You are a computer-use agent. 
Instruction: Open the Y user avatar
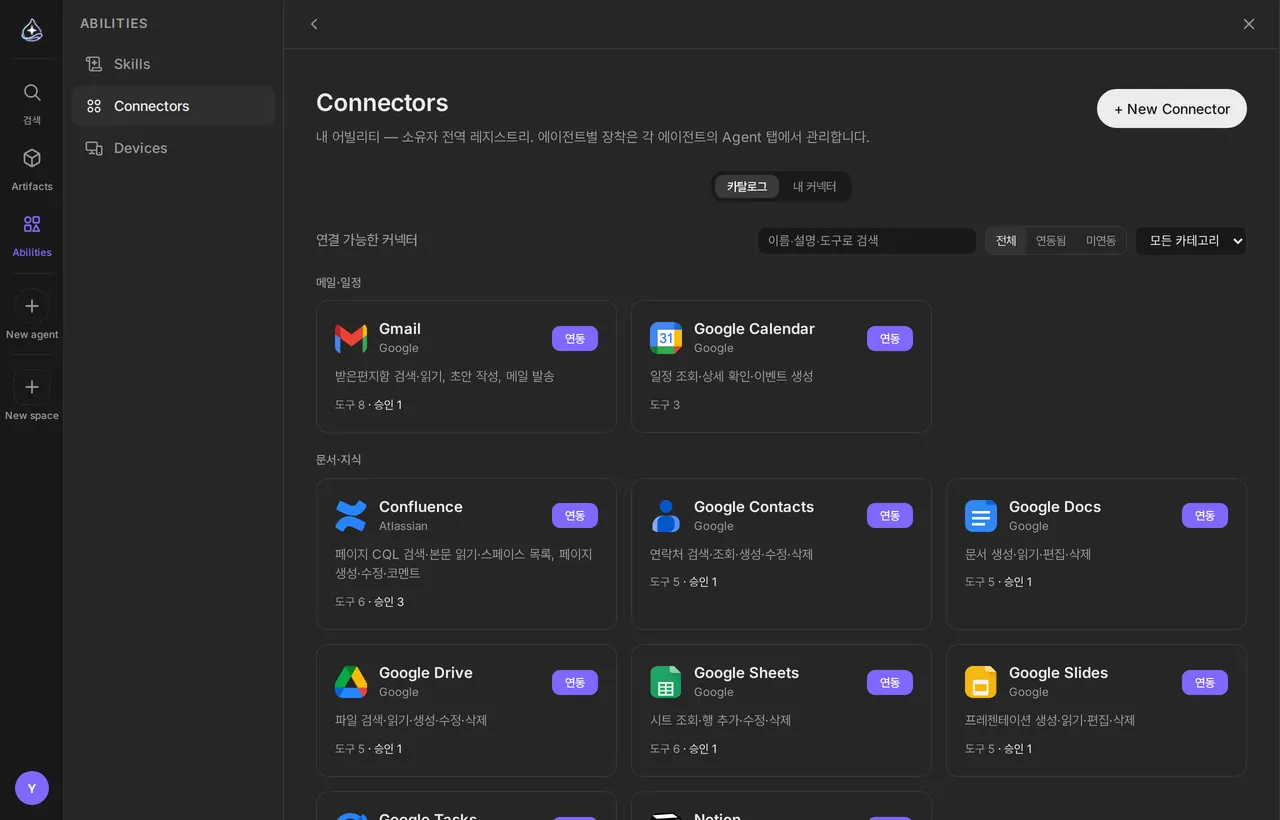pos(32,788)
